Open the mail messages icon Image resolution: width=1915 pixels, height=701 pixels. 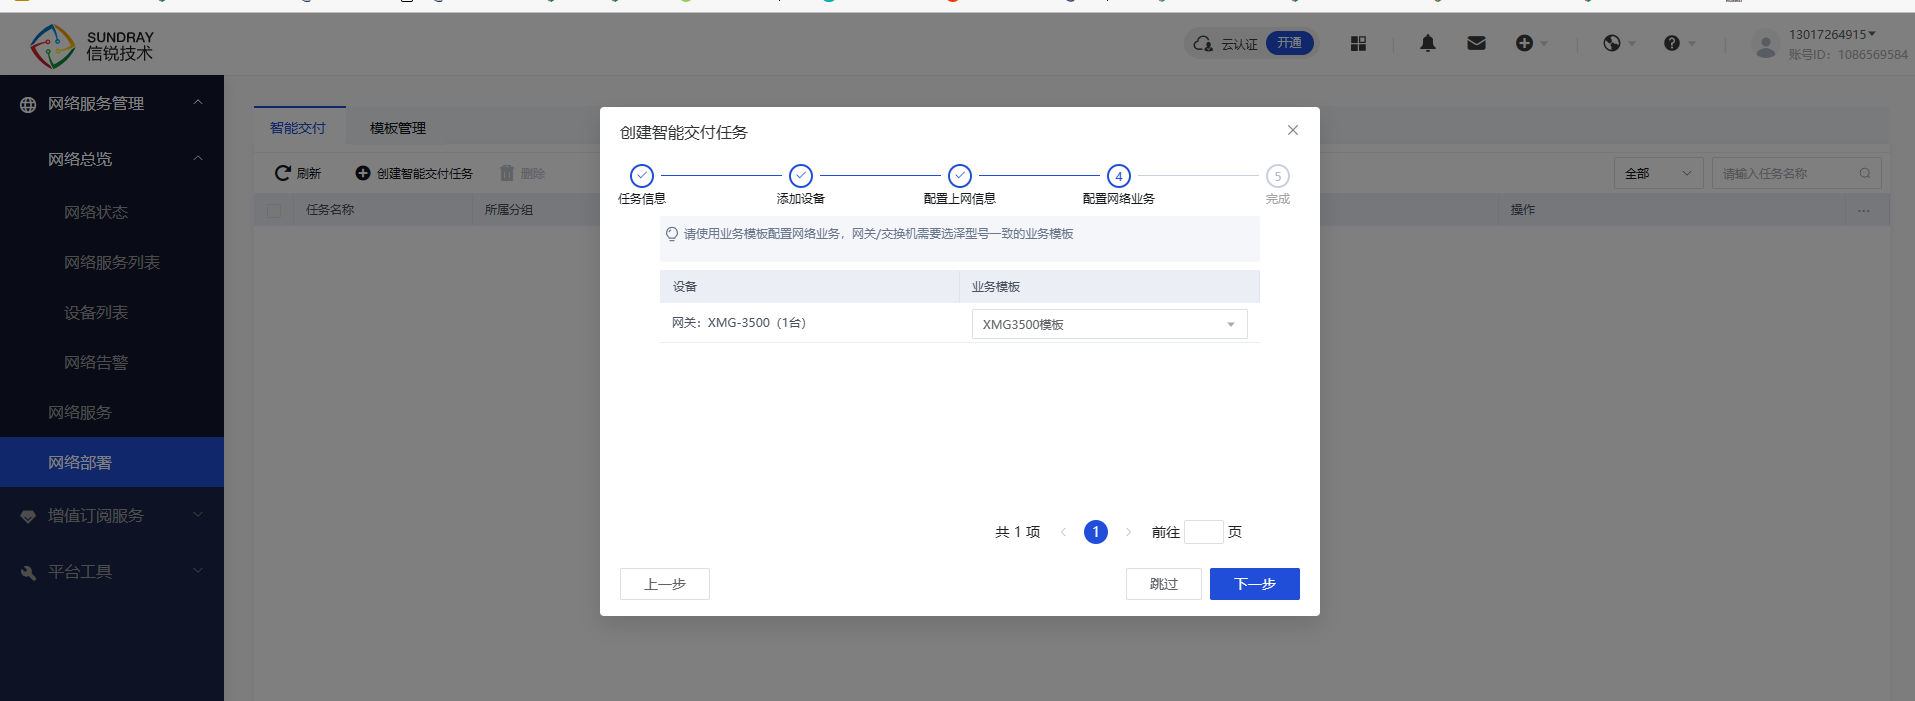click(1476, 43)
